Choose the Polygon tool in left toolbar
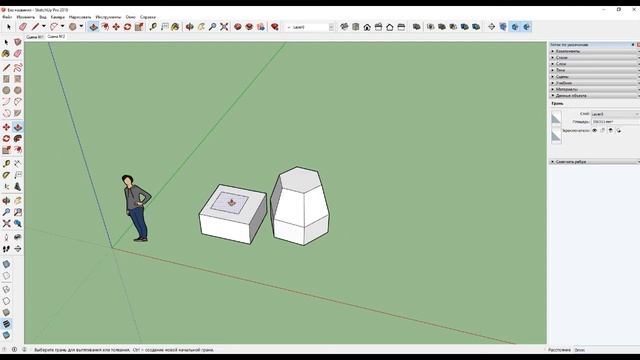Image resolution: width=640 pixels, height=360 pixels. click(18, 90)
